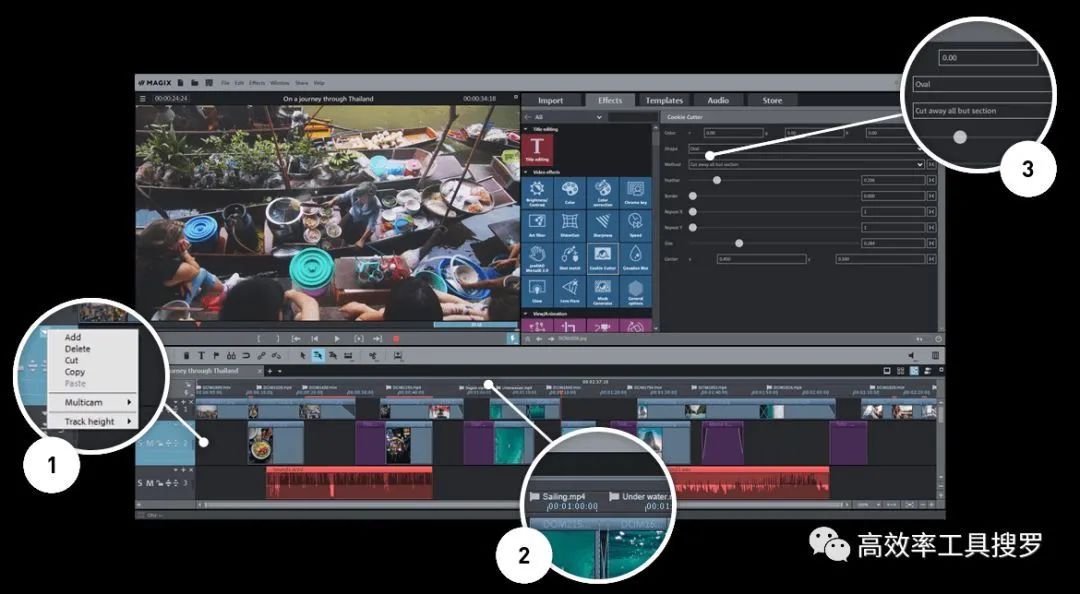Select the Chroma key video effect
This screenshot has height=594, width=1080.
coord(634,192)
